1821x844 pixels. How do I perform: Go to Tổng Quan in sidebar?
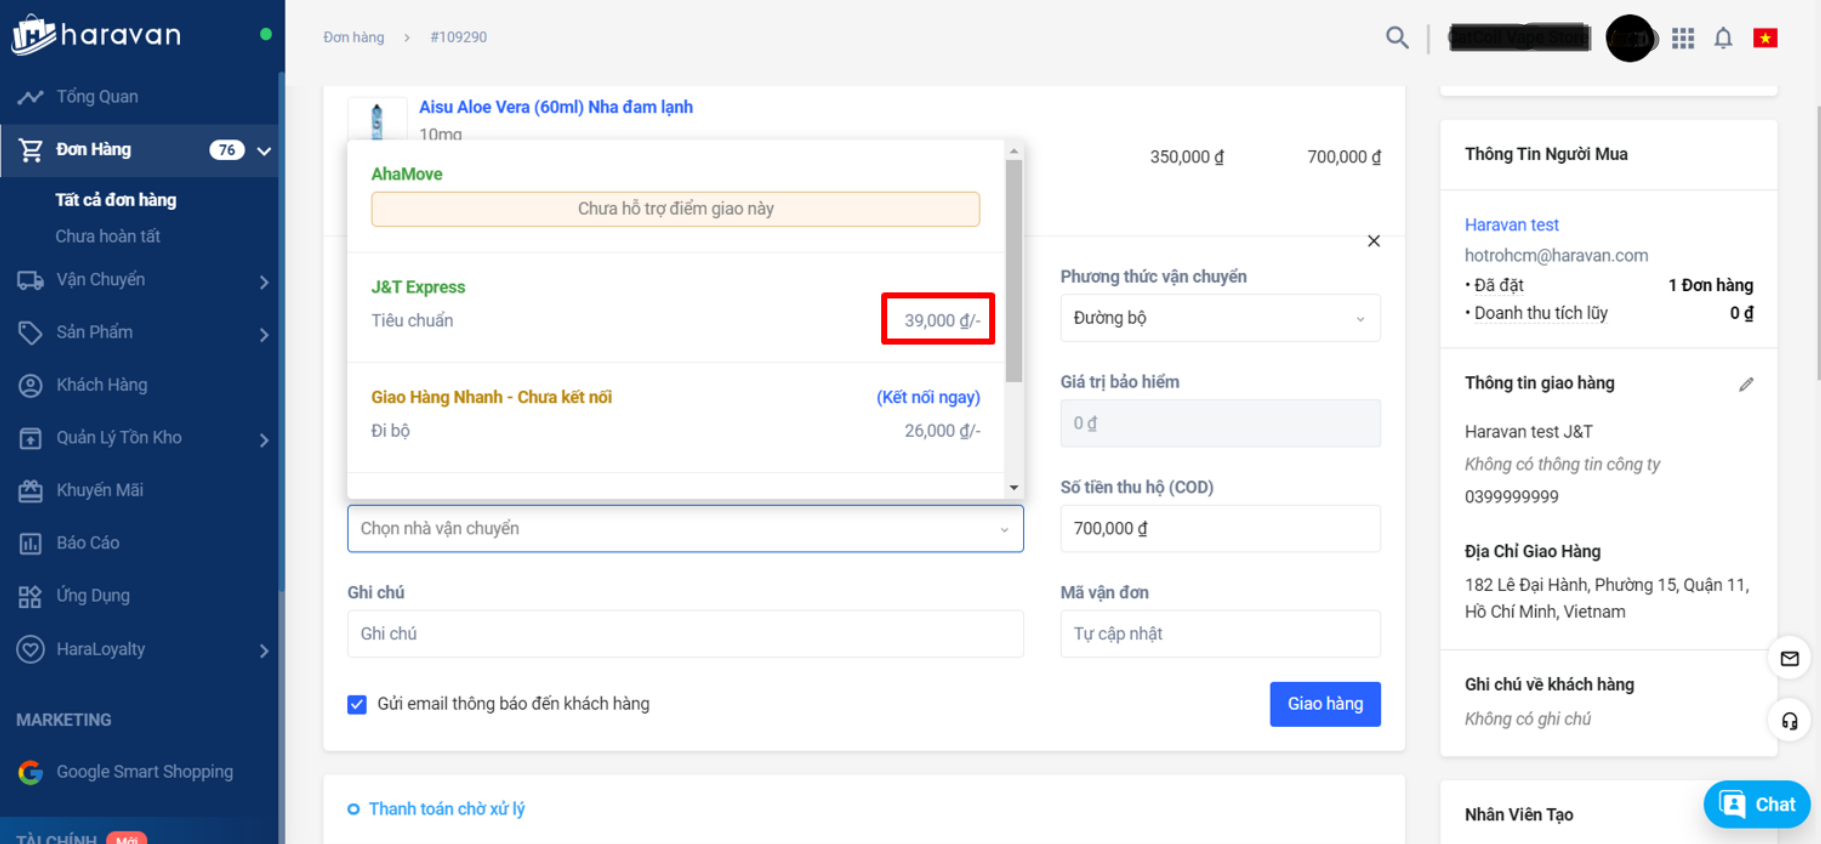(x=97, y=96)
